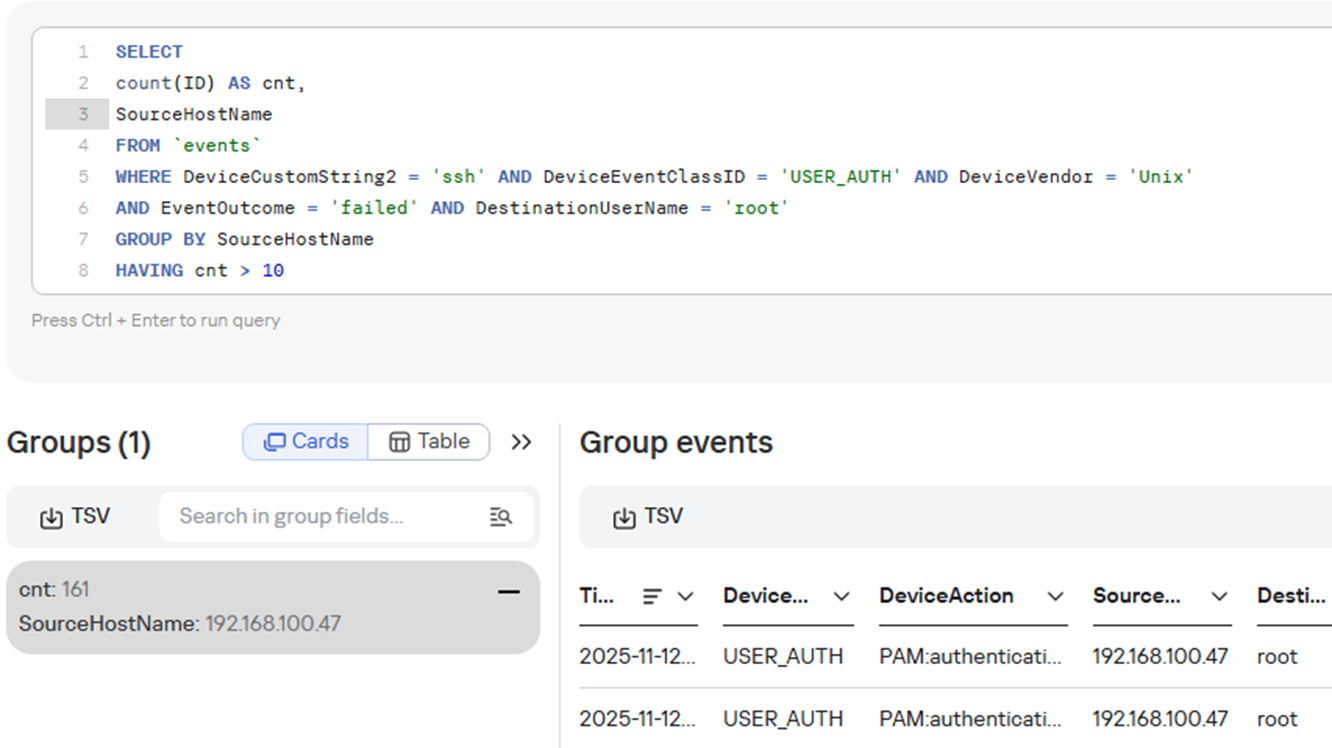Click the group fields search filter icon
Image resolution: width=1332 pixels, height=748 pixels.
[501, 517]
